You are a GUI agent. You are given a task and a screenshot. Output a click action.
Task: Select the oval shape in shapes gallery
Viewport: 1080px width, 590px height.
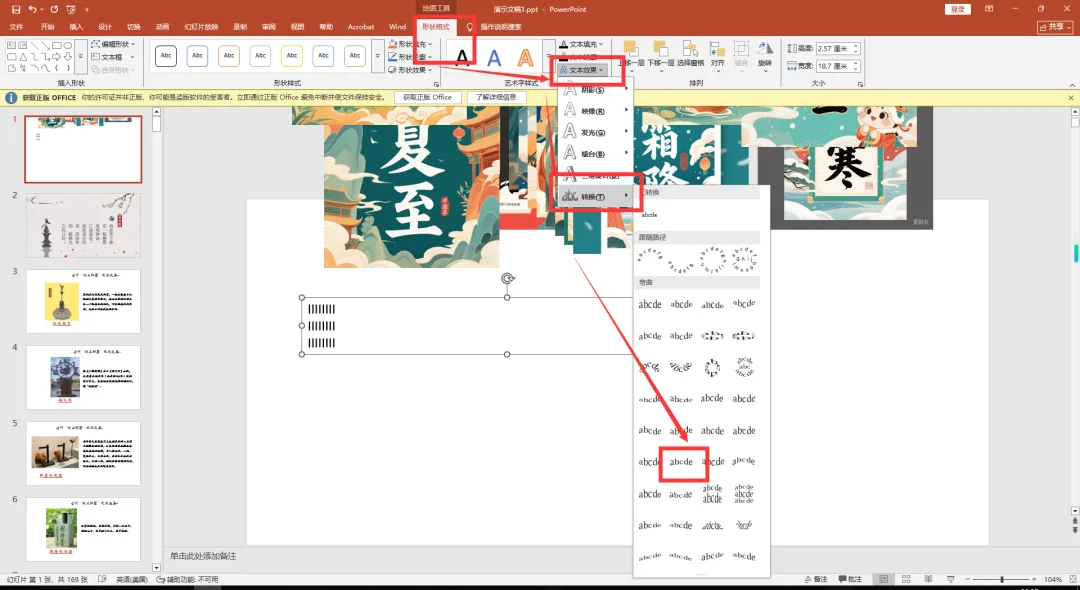[x=68, y=45]
